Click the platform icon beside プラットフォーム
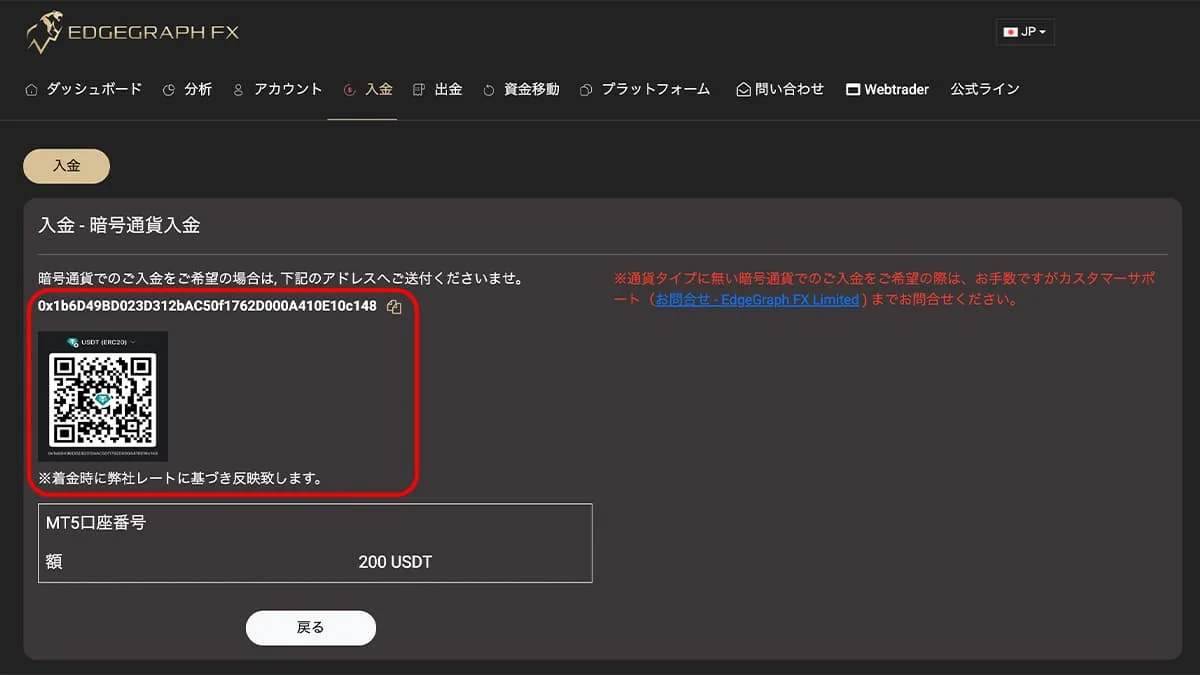 click(586, 89)
